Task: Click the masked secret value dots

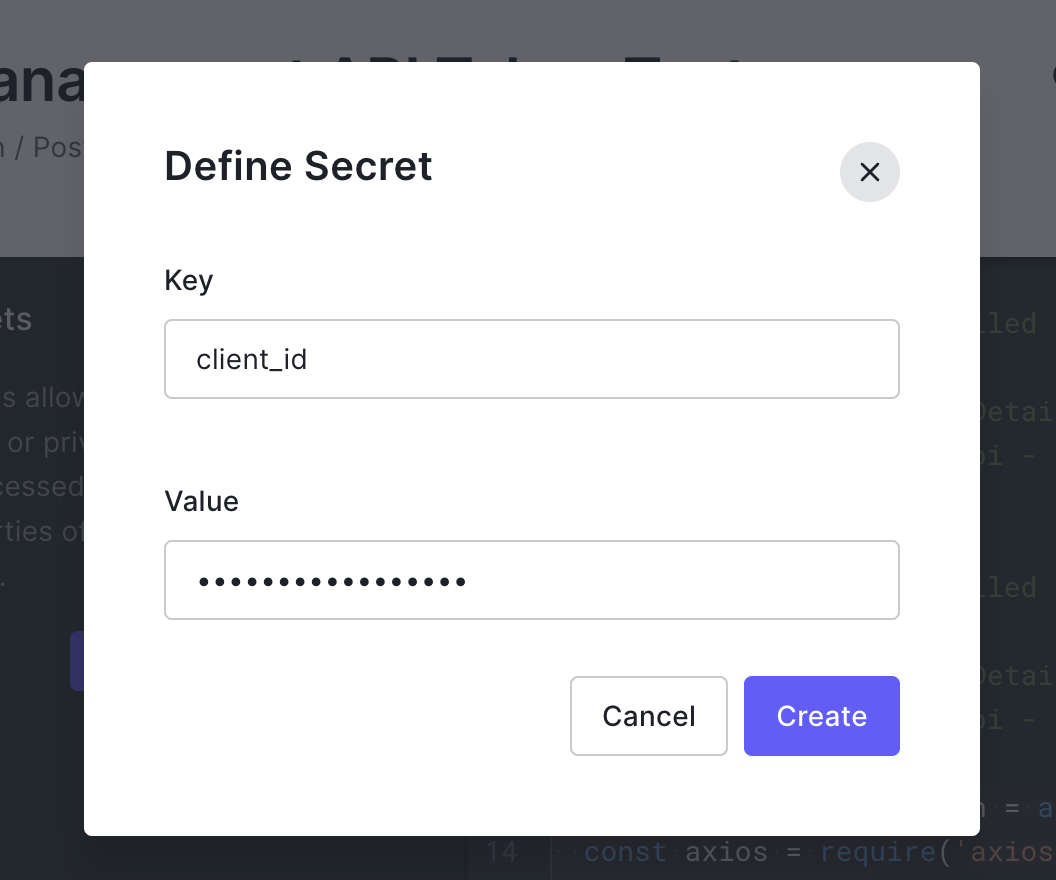Action: (x=332, y=580)
